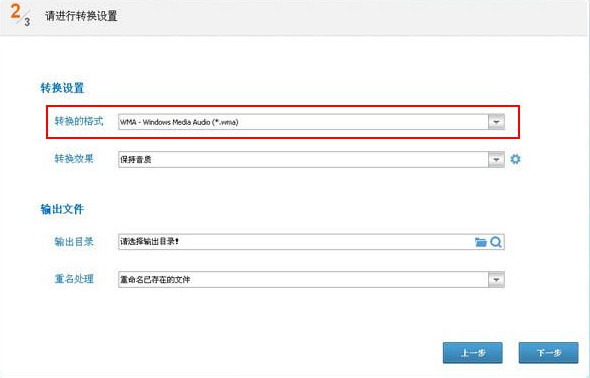Click the step 2/3 indicator icon
The height and width of the screenshot is (378, 590).
point(20,15)
